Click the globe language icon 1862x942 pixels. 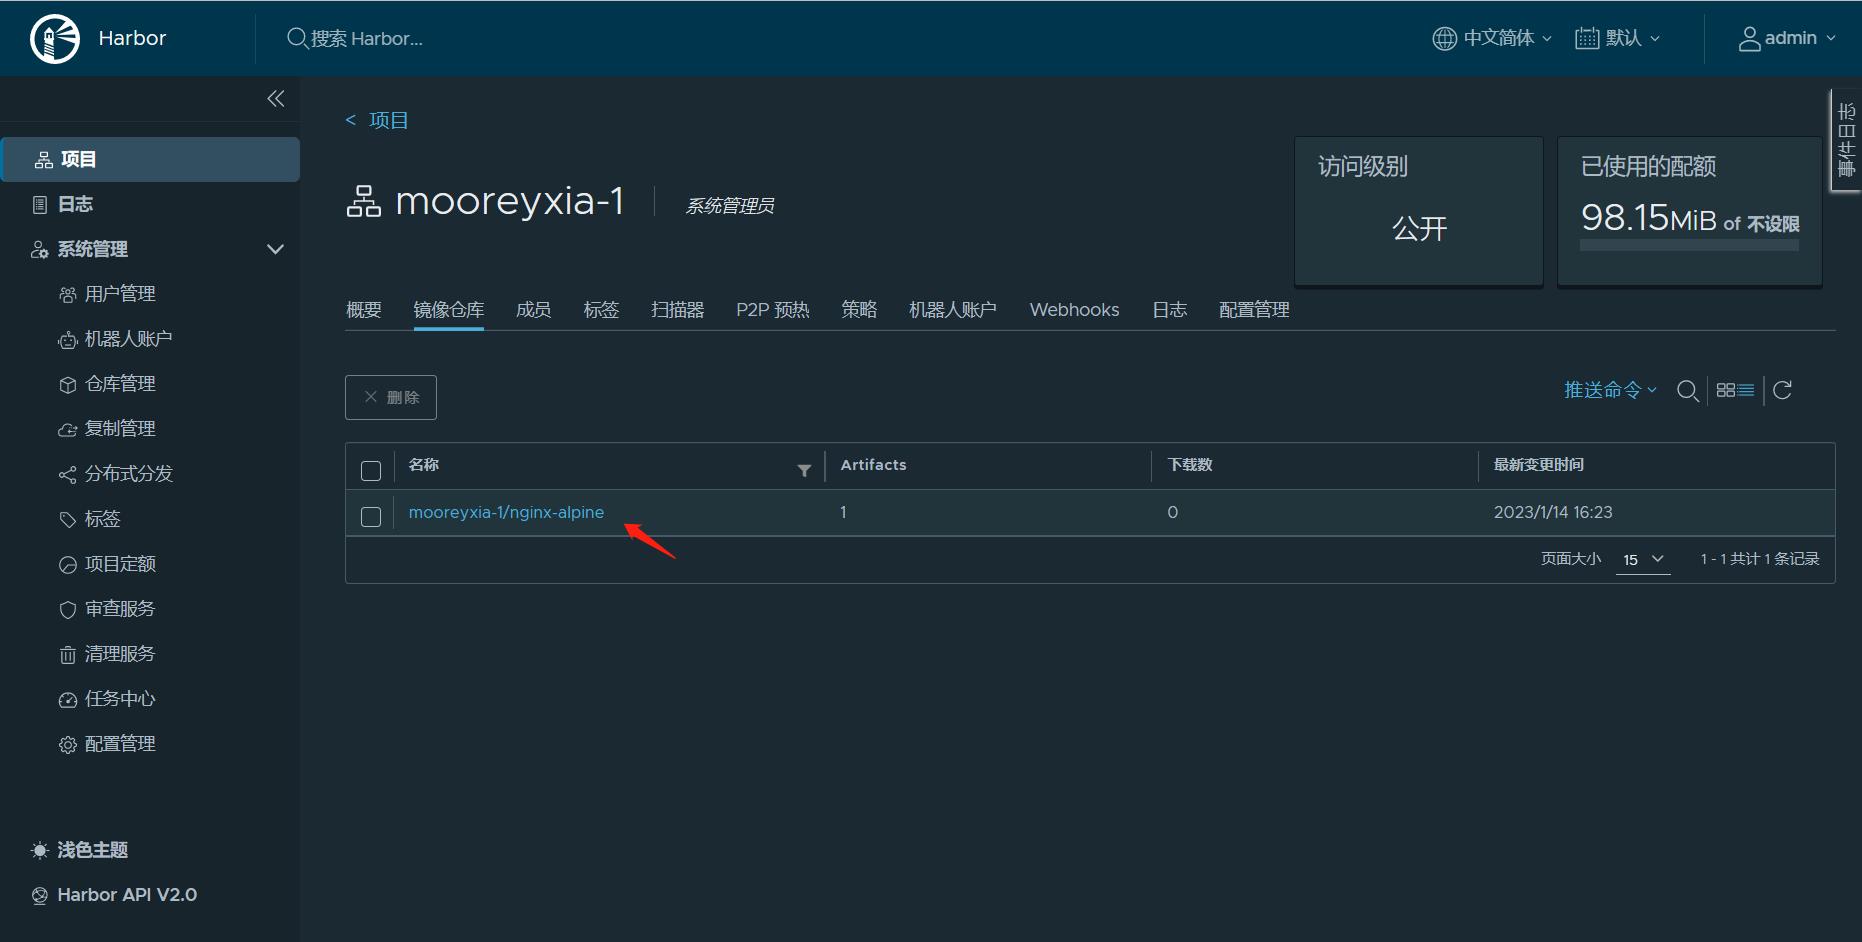(x=1444, y=38)
